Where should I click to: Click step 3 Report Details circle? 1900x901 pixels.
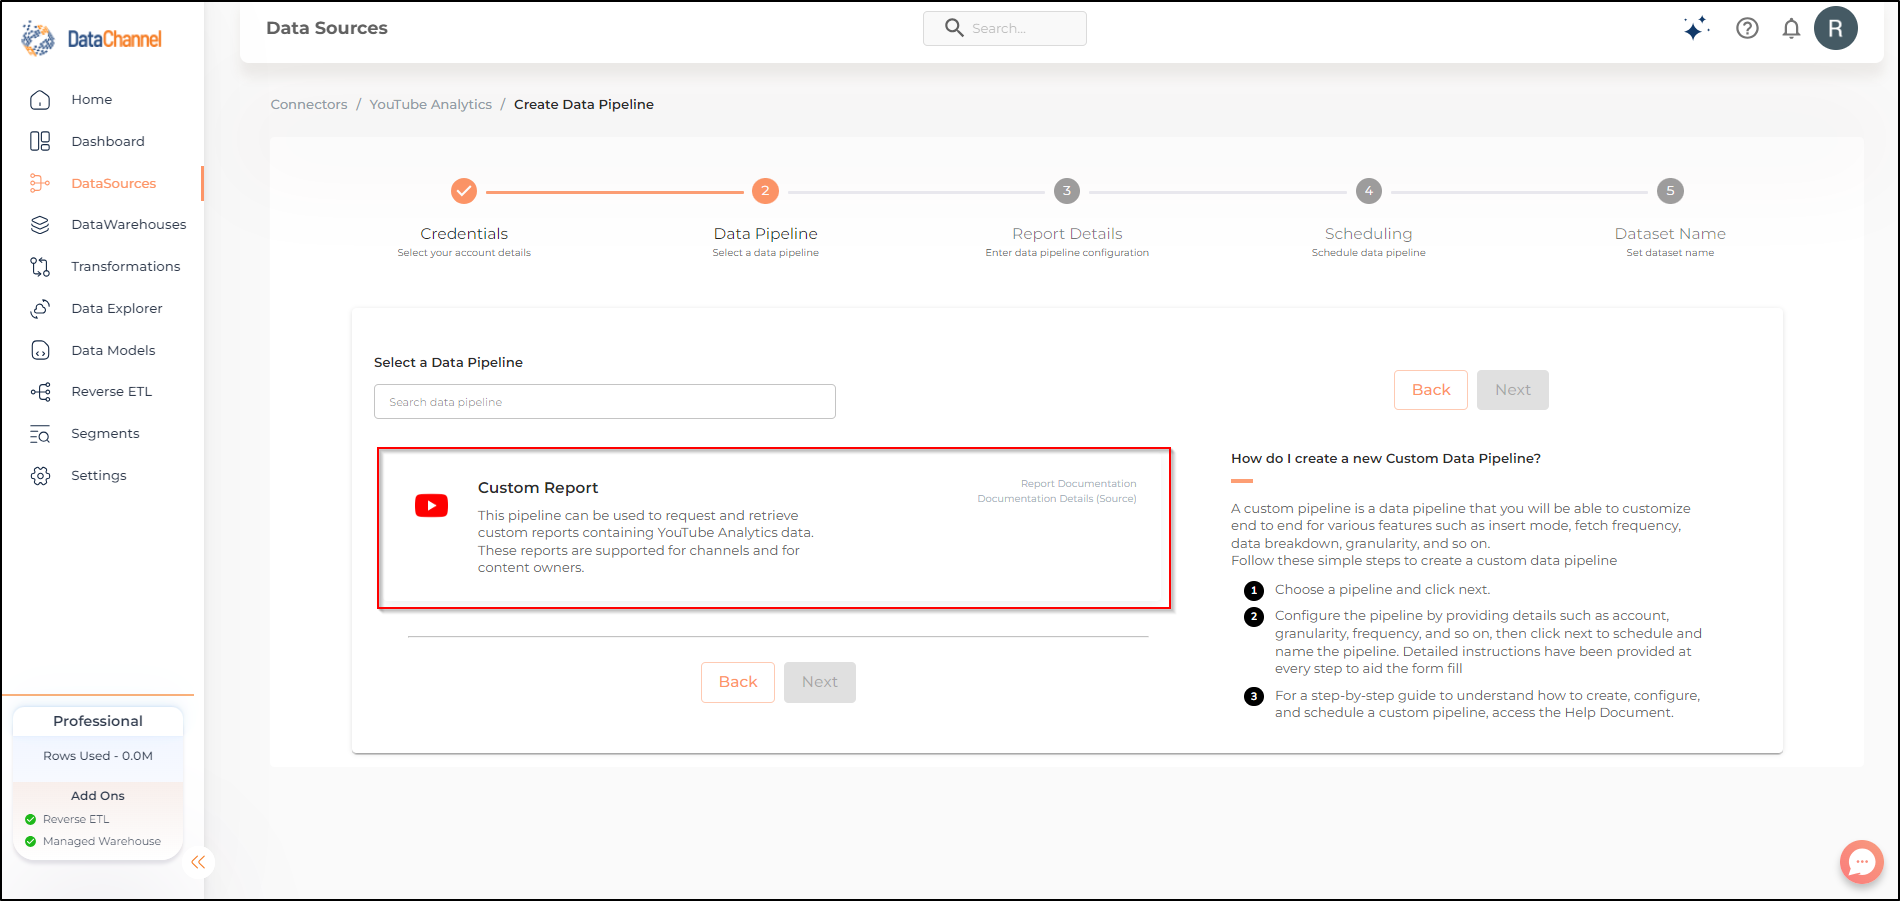[1067, 190]
